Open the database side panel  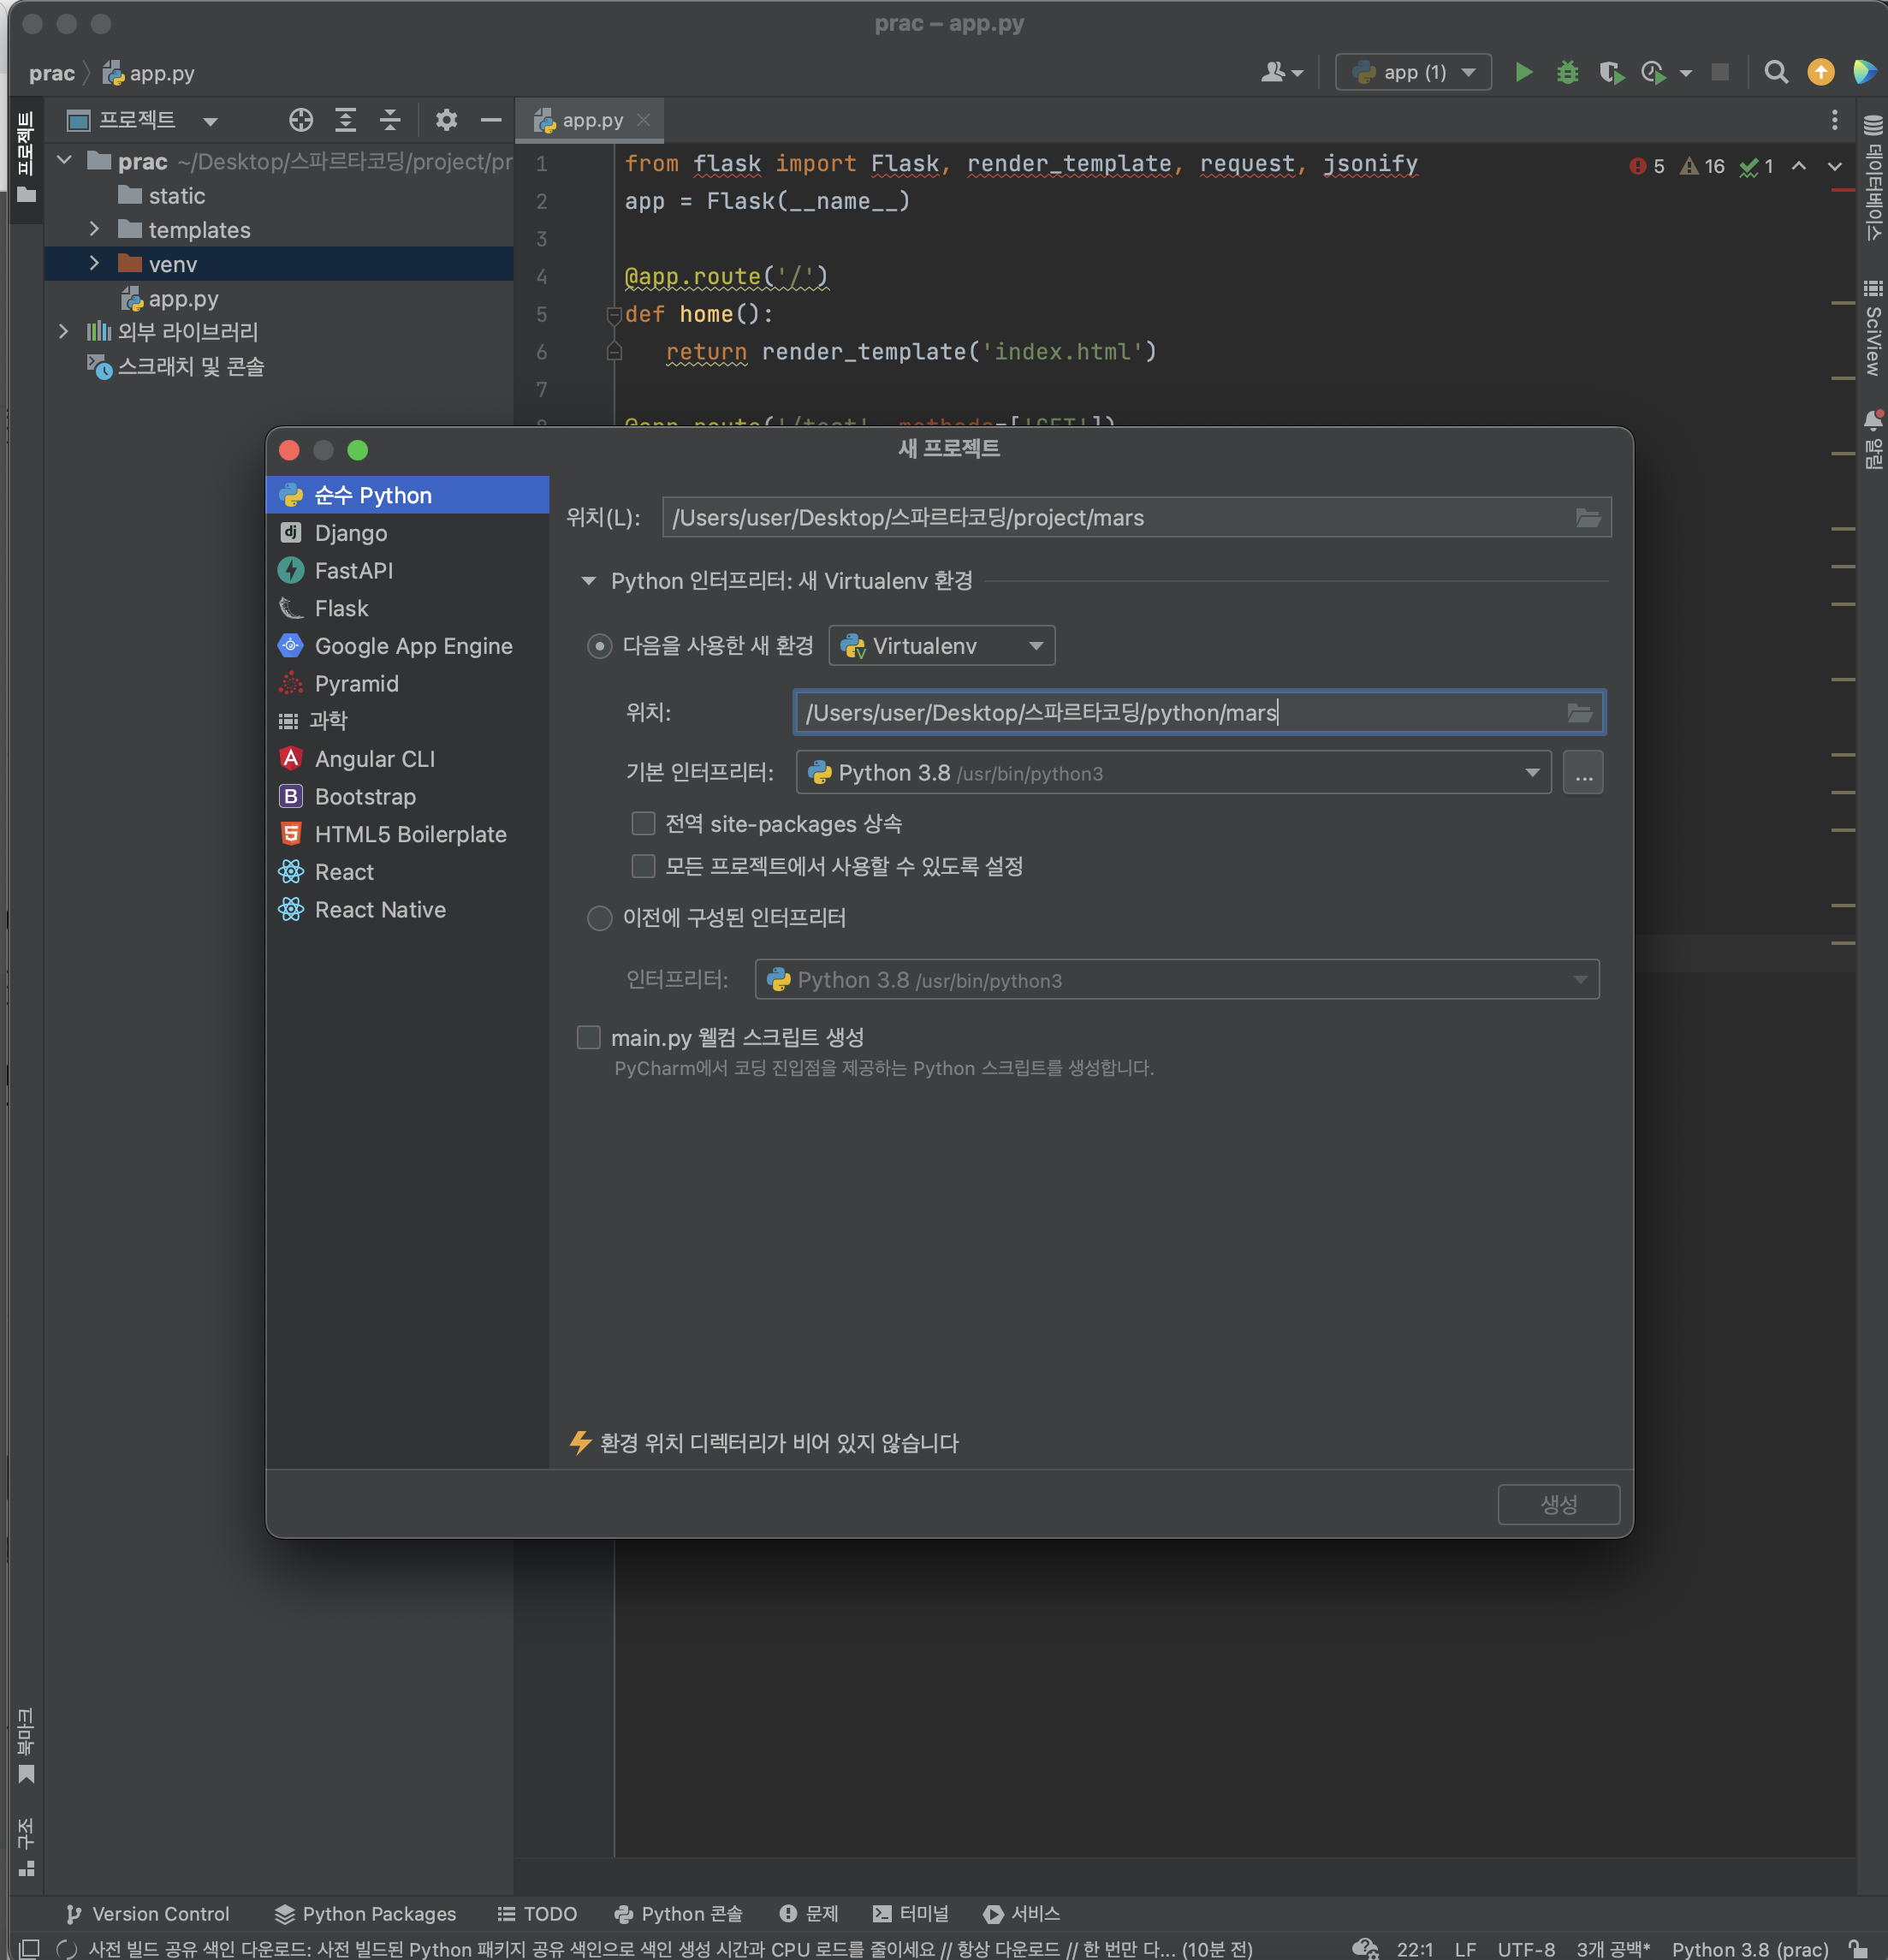click(1873, 178)
